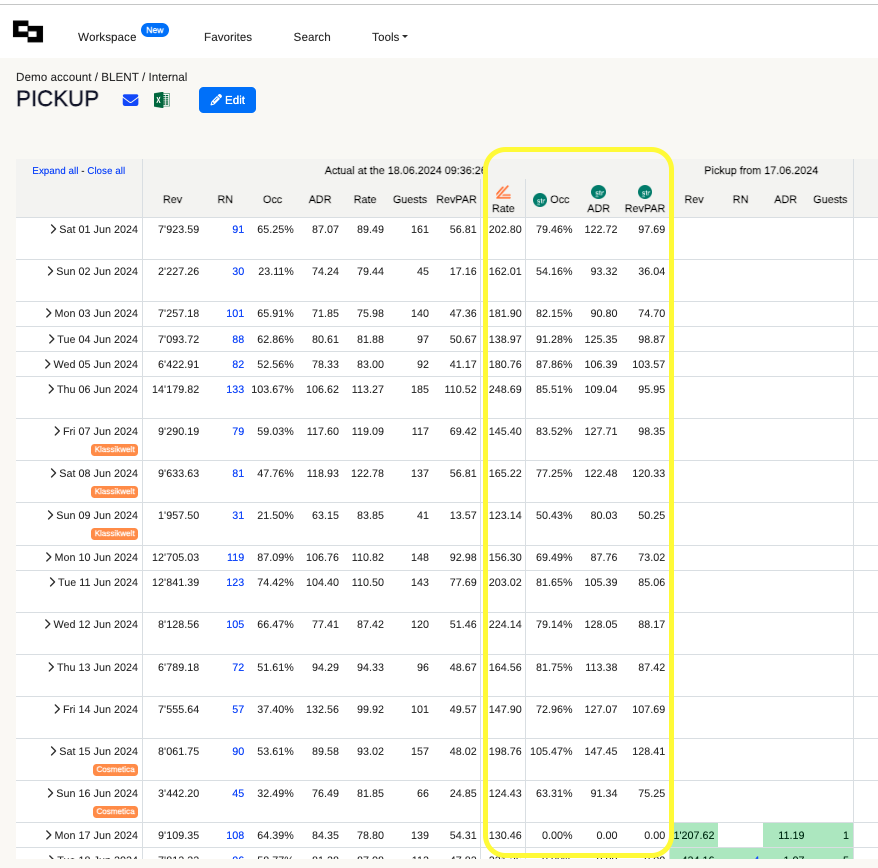
Task: Expand the Sat 08 Jun 2024 row
Action: coord(53,473)
